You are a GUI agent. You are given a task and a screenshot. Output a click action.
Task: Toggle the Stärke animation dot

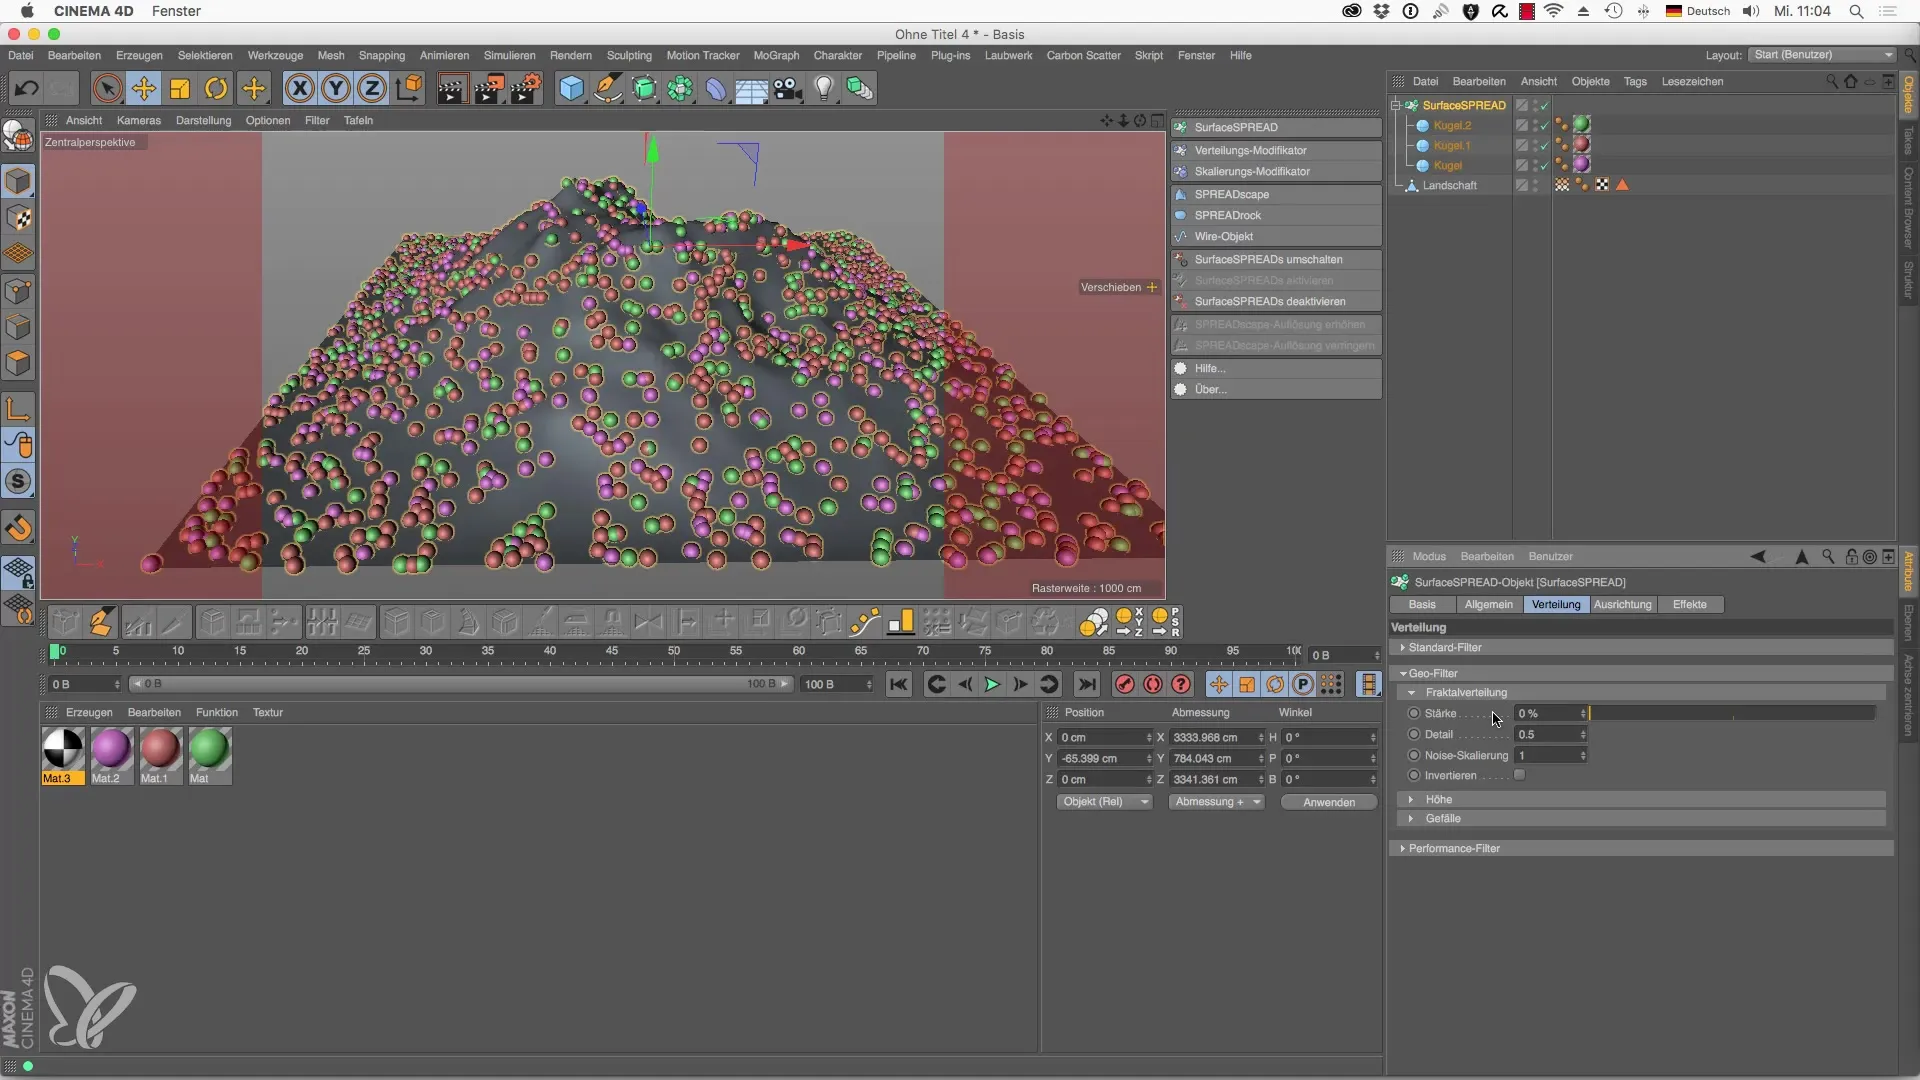1414,714
